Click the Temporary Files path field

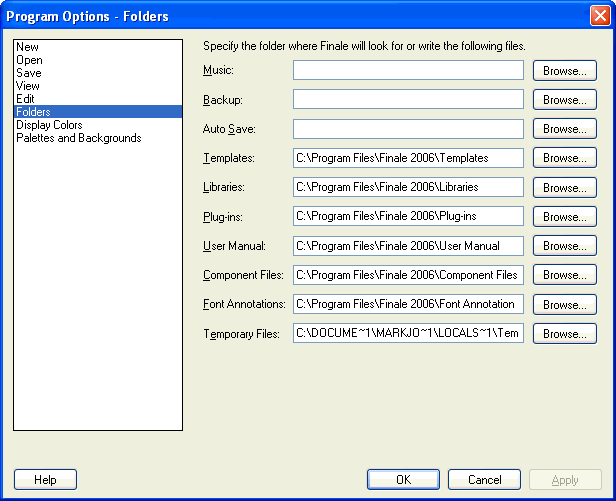(408, 333)
